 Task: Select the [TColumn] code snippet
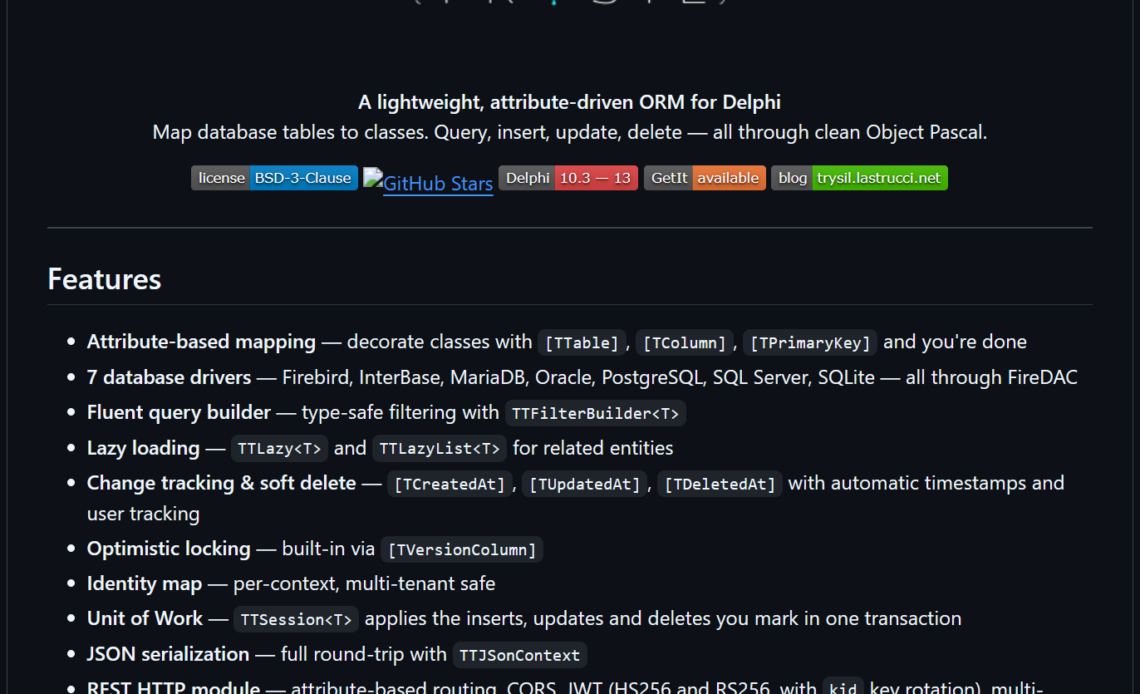(x=684, y=342)
